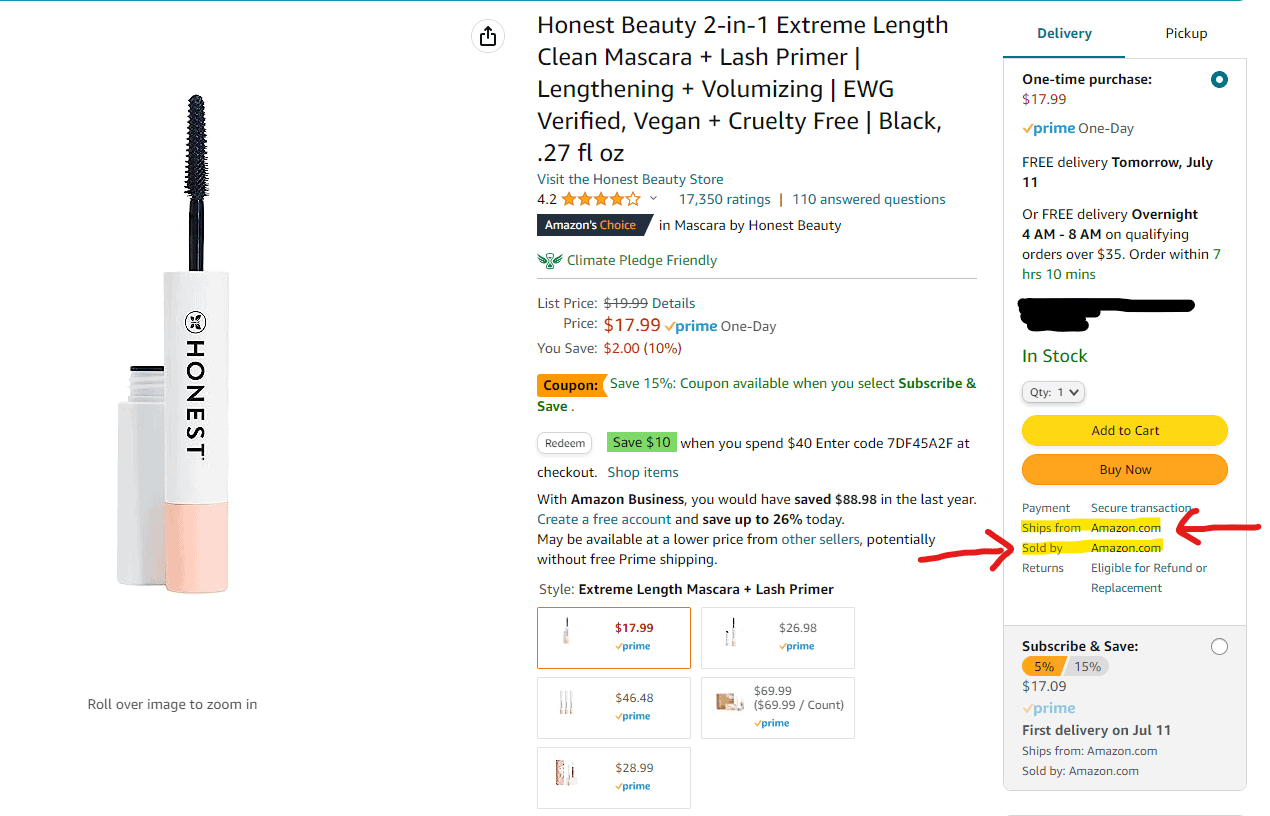Expand the rating breakdown chevron
This screenshot has height=816, width=1270.
point(654,199)
